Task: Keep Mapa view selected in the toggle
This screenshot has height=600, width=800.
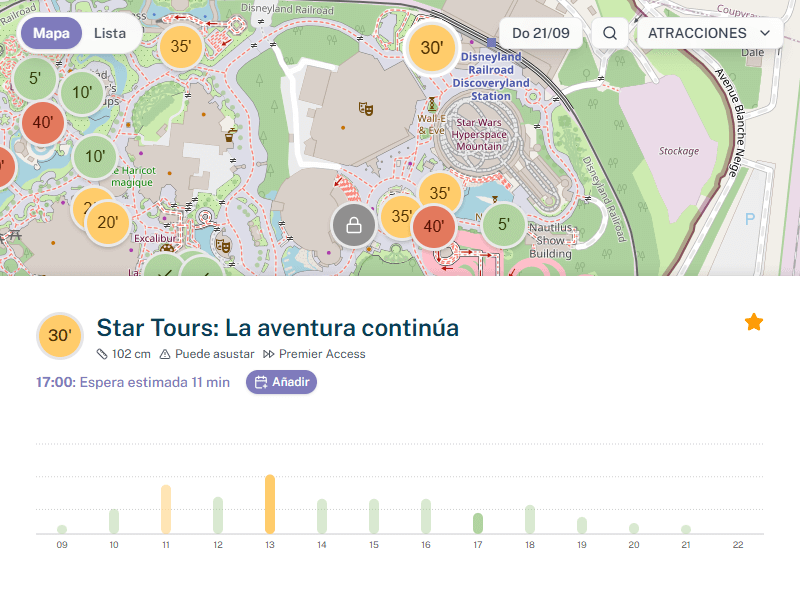Action: pyautogui.click(x=51, y=33)
